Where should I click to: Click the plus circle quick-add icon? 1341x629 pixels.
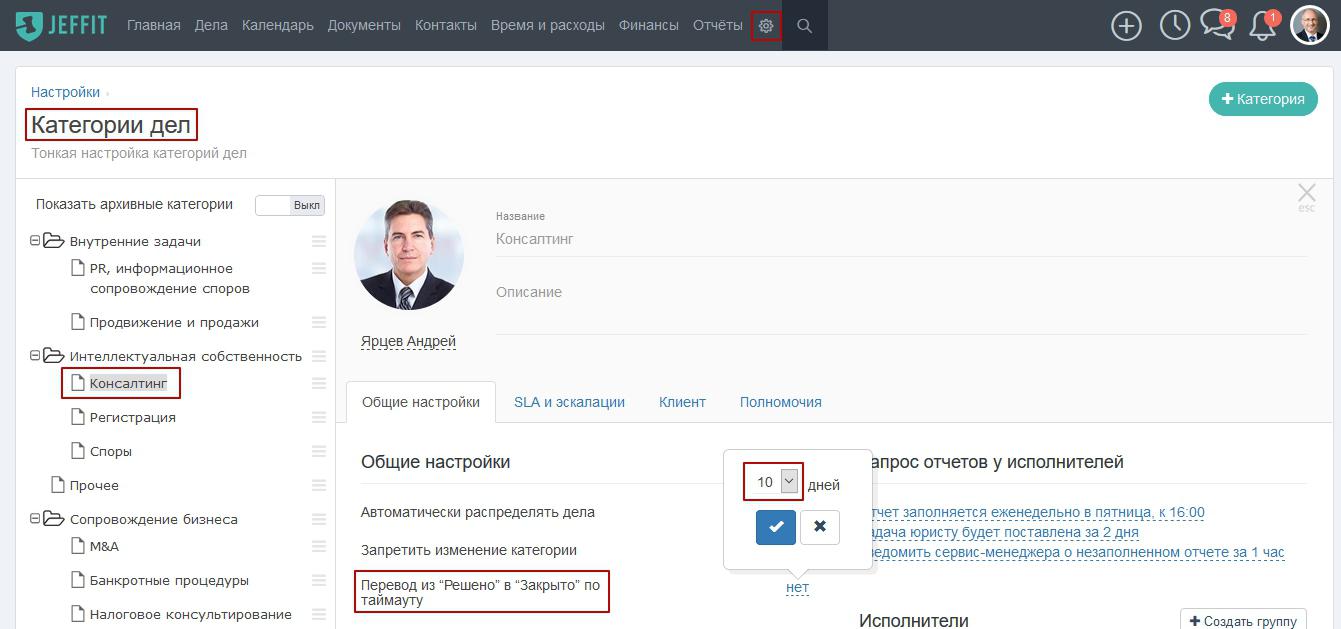[x=1126, y=26]
